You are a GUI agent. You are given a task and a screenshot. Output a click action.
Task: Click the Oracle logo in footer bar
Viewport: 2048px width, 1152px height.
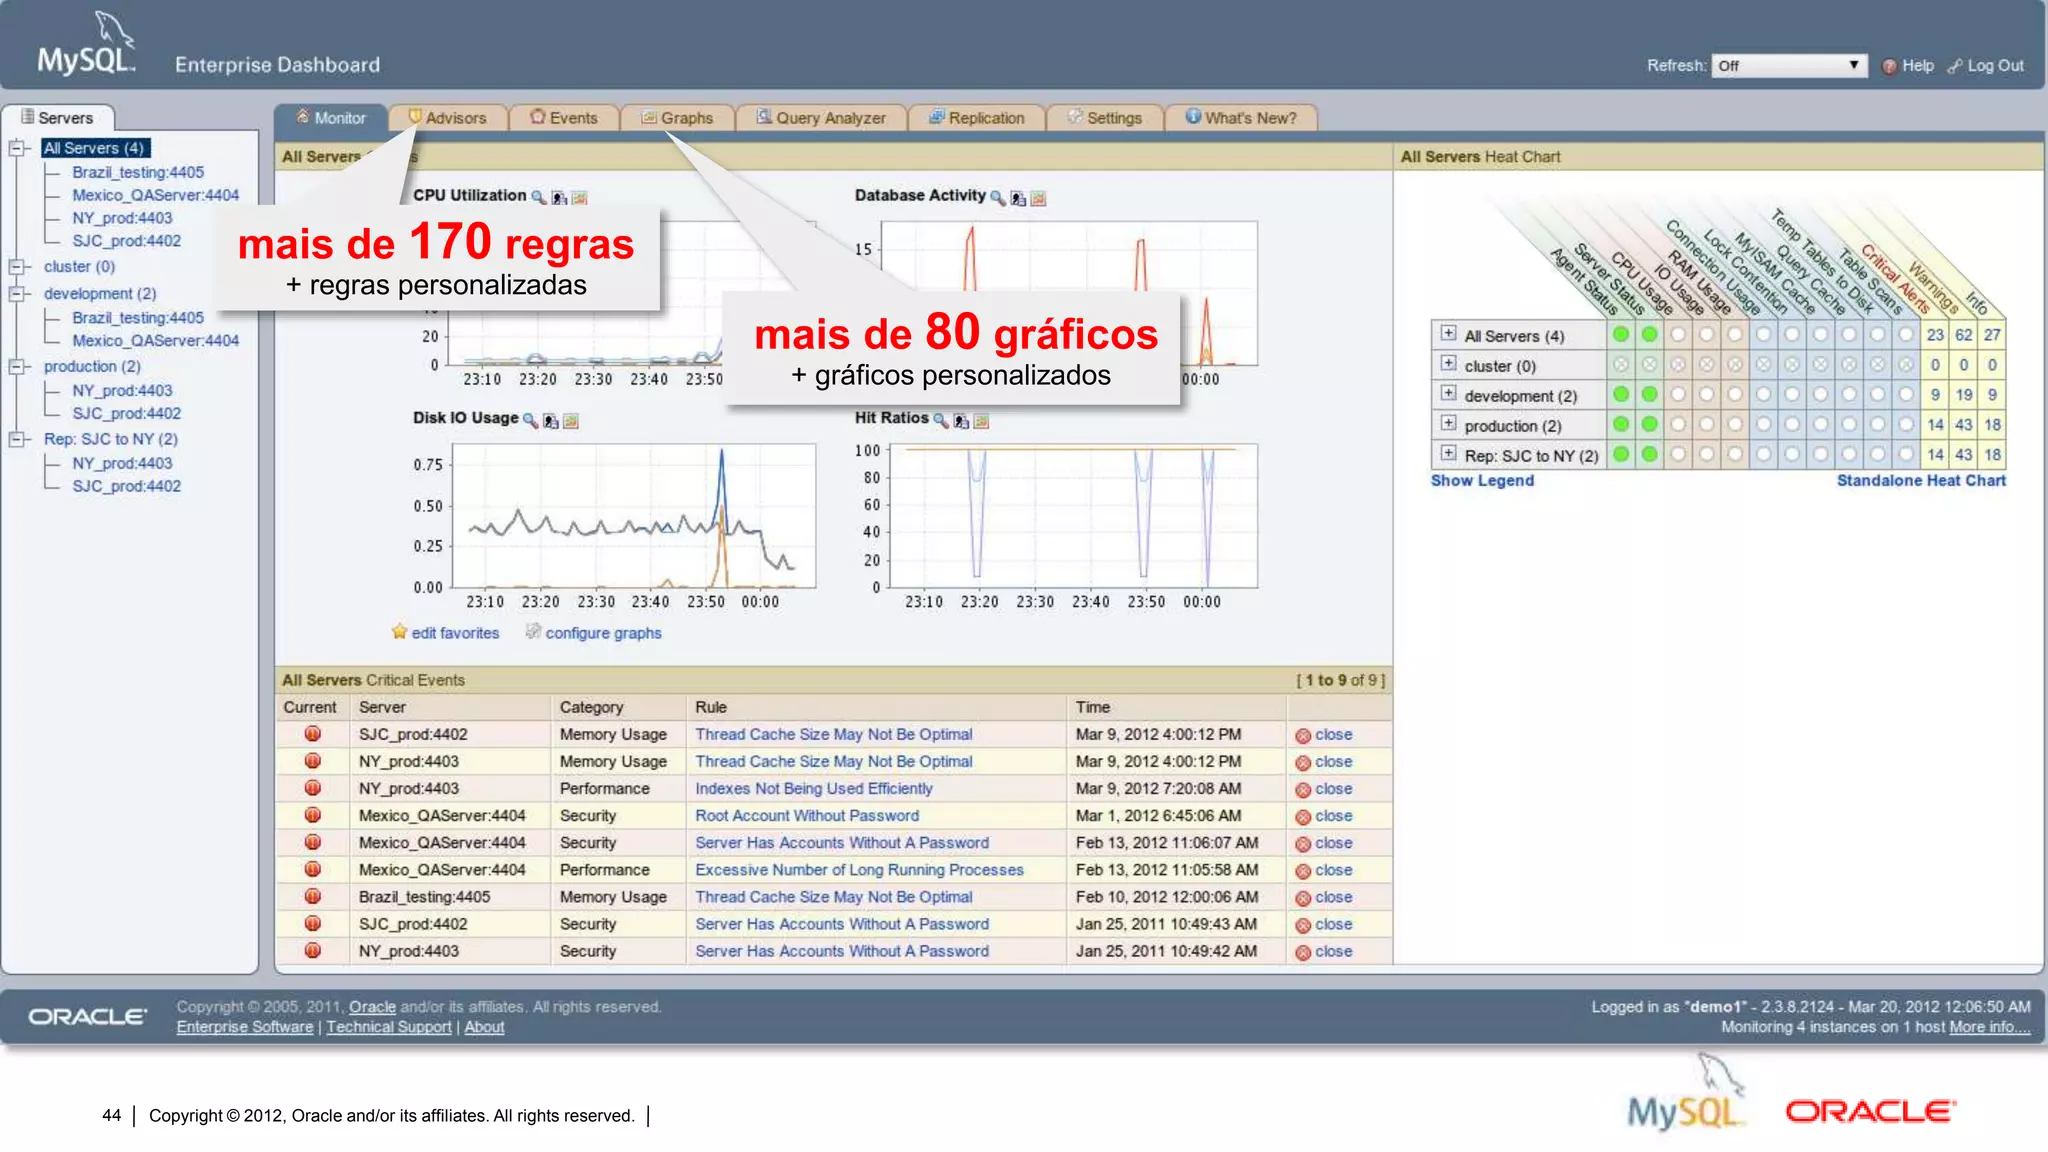tap(88, 1016)
